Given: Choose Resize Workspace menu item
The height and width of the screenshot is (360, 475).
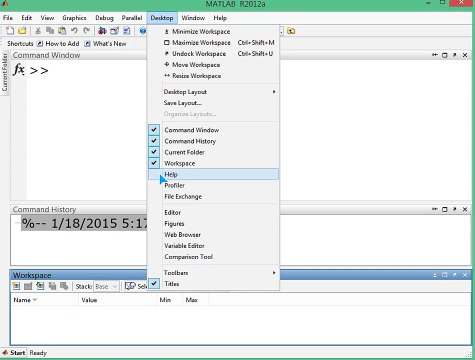Looking at the screenshot, I should coord(213,76).
